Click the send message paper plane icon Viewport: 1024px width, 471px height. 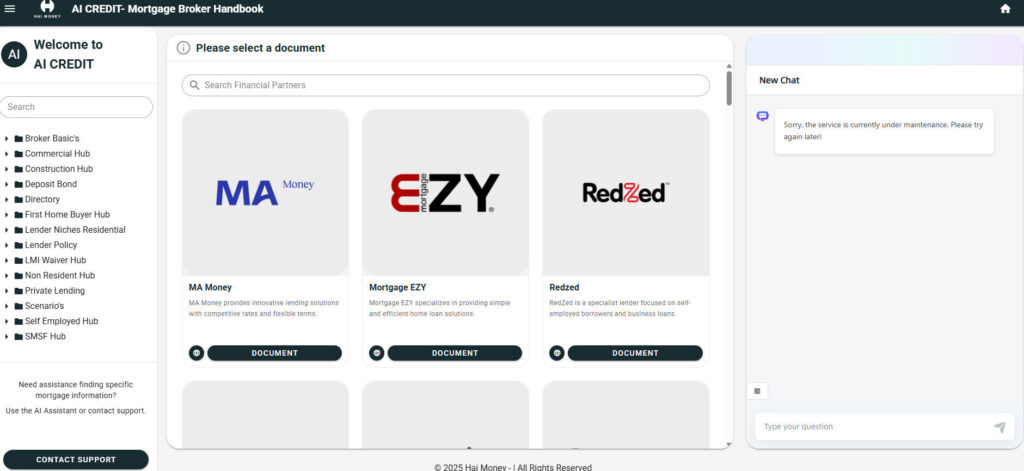(x=999, y=427)
